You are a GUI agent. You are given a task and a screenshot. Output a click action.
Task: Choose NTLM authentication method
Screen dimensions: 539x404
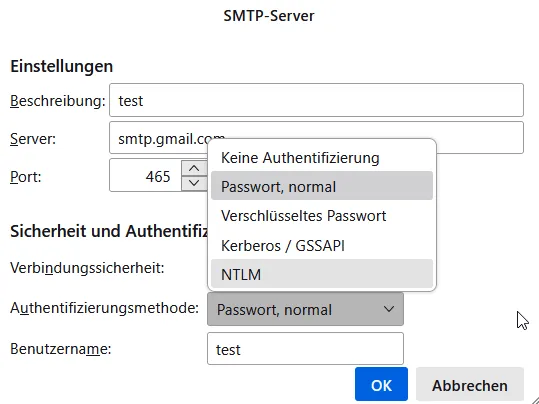click(x=322, y=274)
